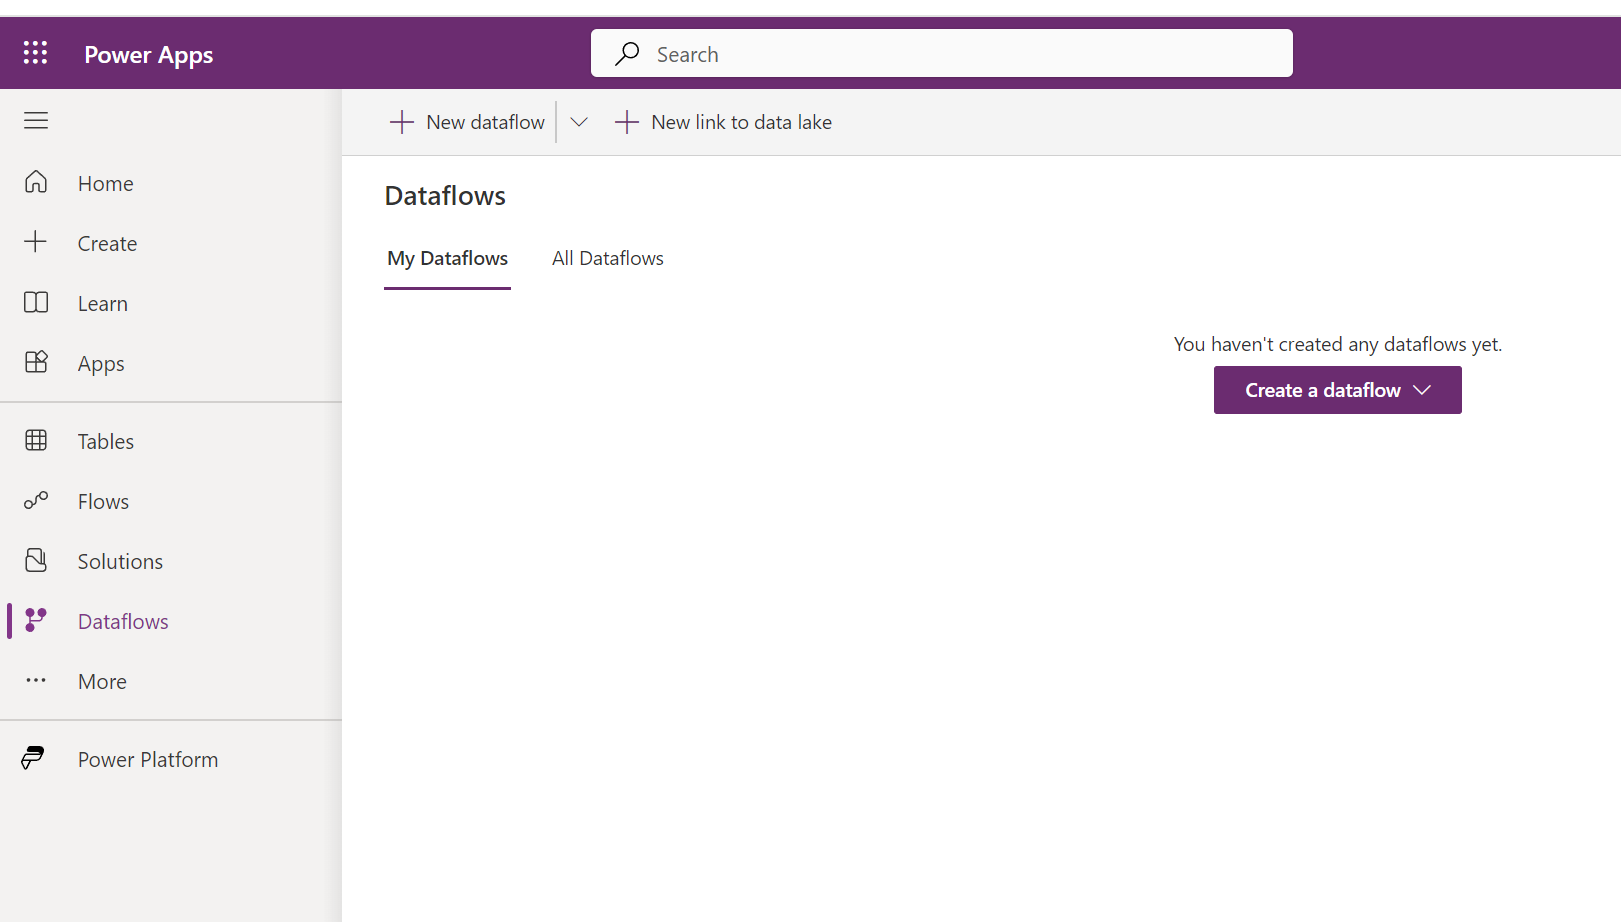Viewport: 1621px width, 922px height.
Task: Open the Create a dataflow dropdown arrow
Action: click(x=1422, y=390)
